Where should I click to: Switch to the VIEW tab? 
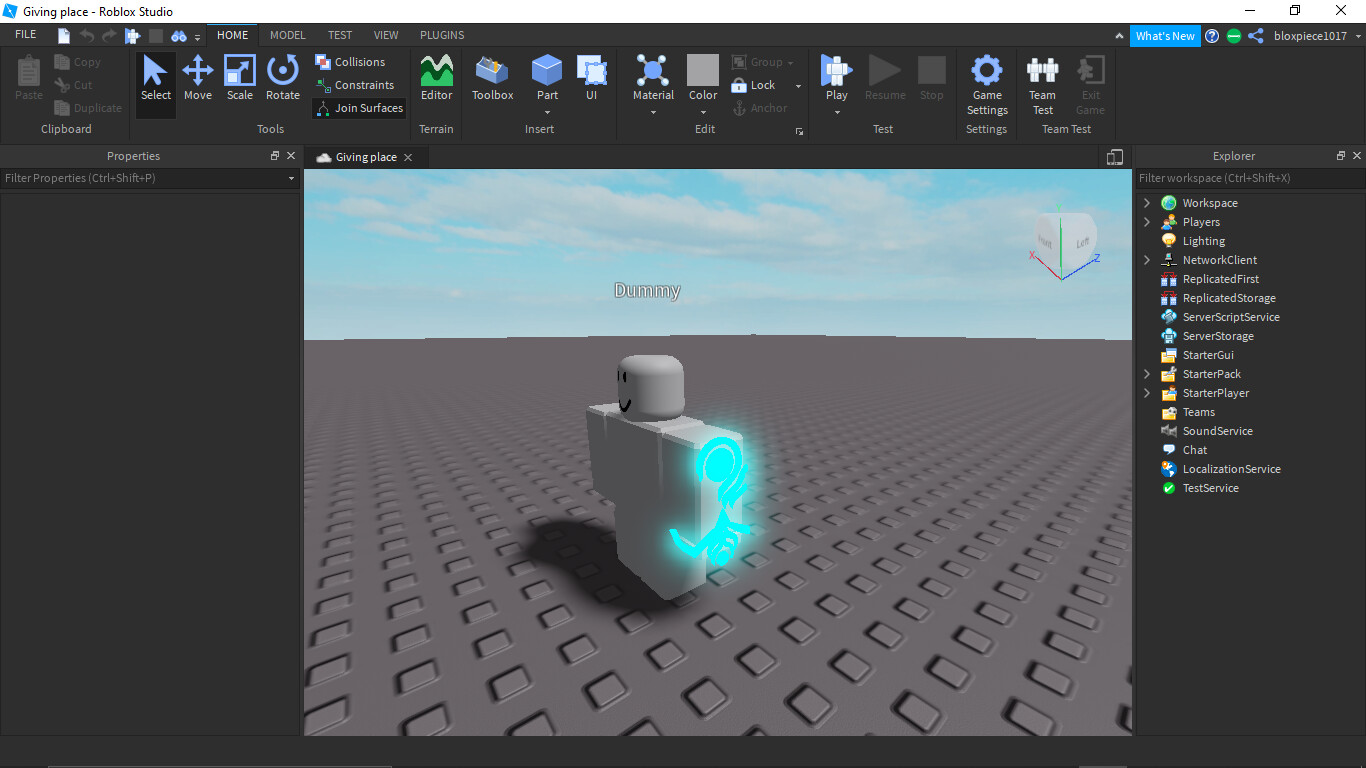pos(386,35)
